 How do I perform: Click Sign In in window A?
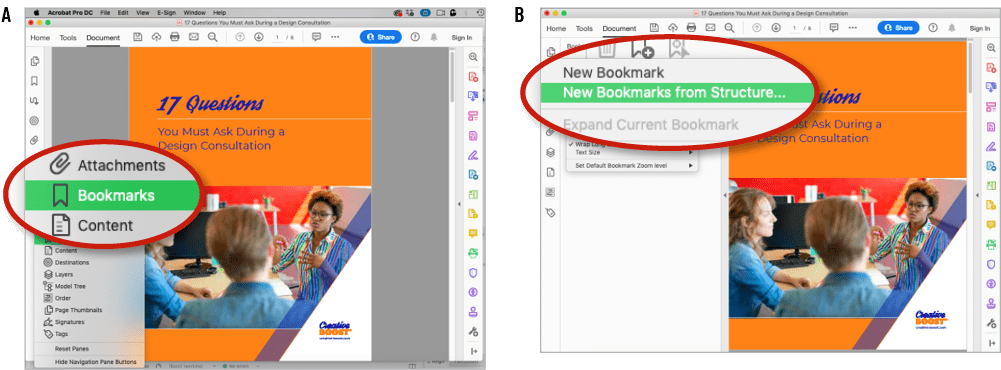tap(462, 38)
